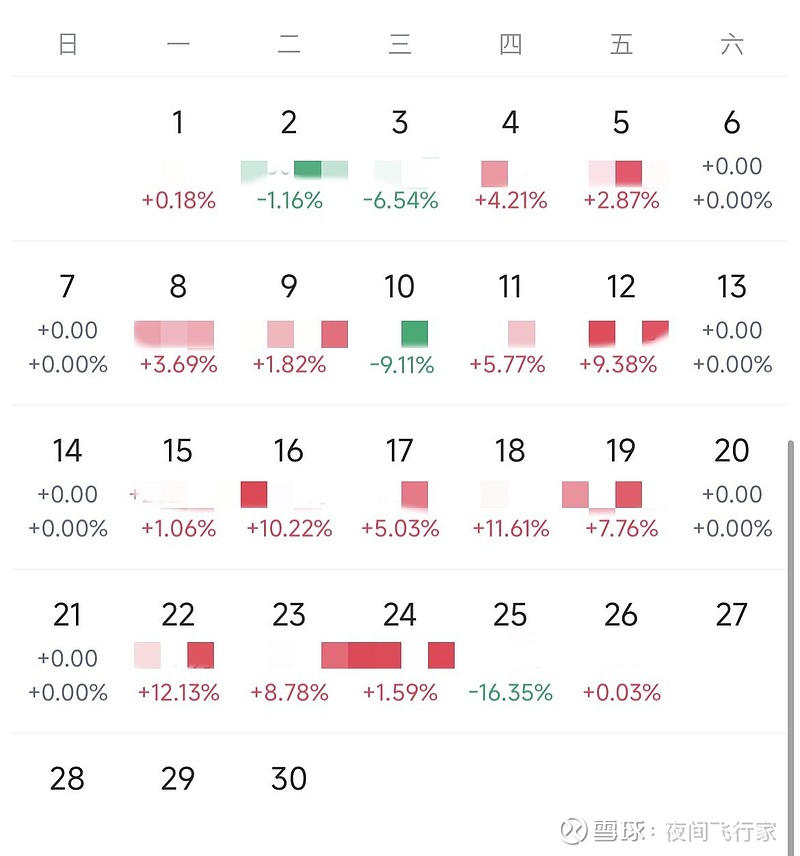
Task: Click day 8 with +3.69%
Action: click(178, 324)
